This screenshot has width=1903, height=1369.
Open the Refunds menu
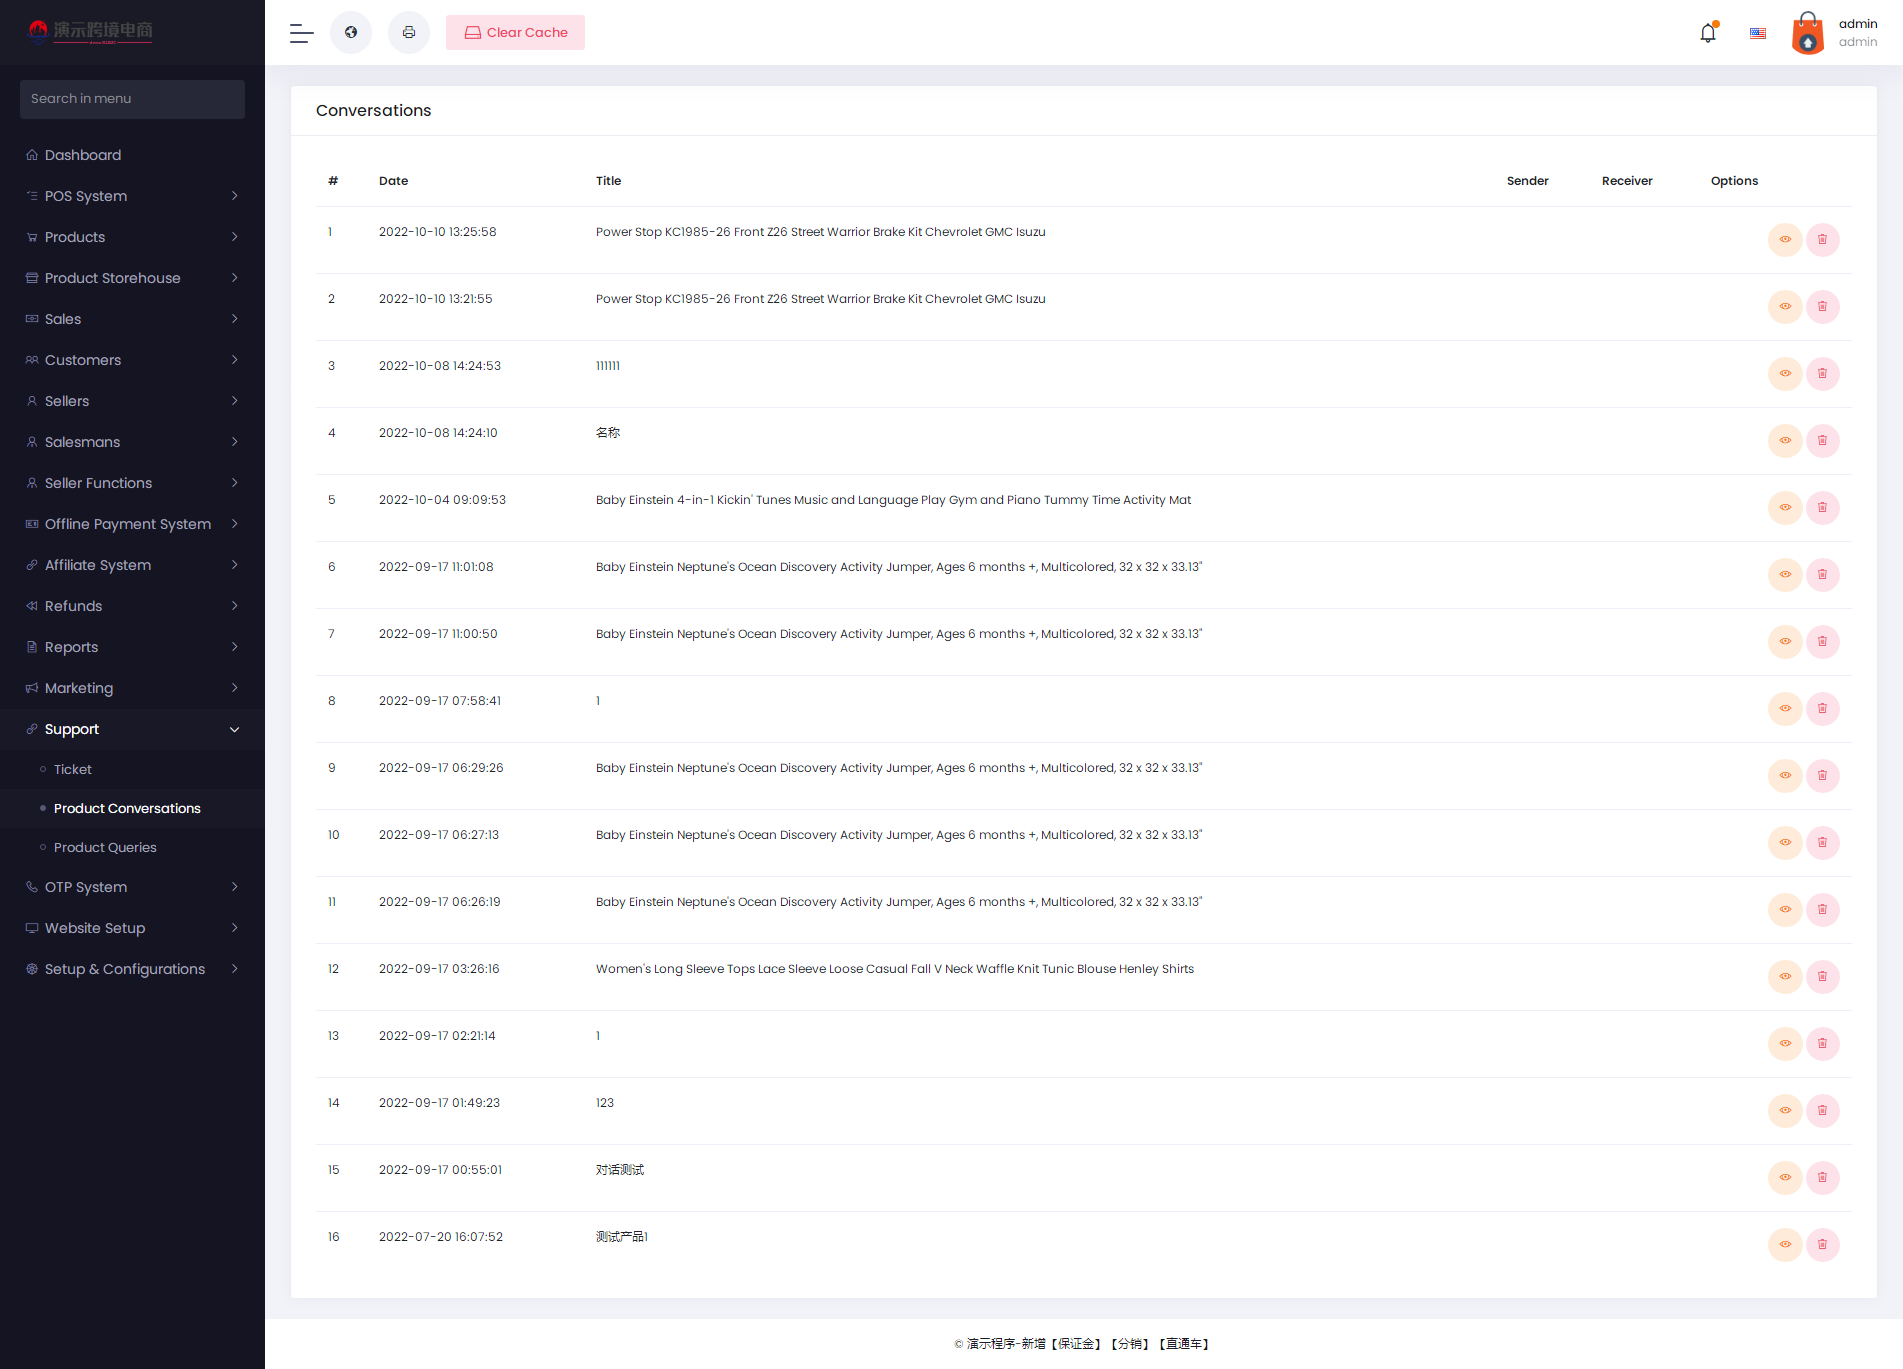132,606
